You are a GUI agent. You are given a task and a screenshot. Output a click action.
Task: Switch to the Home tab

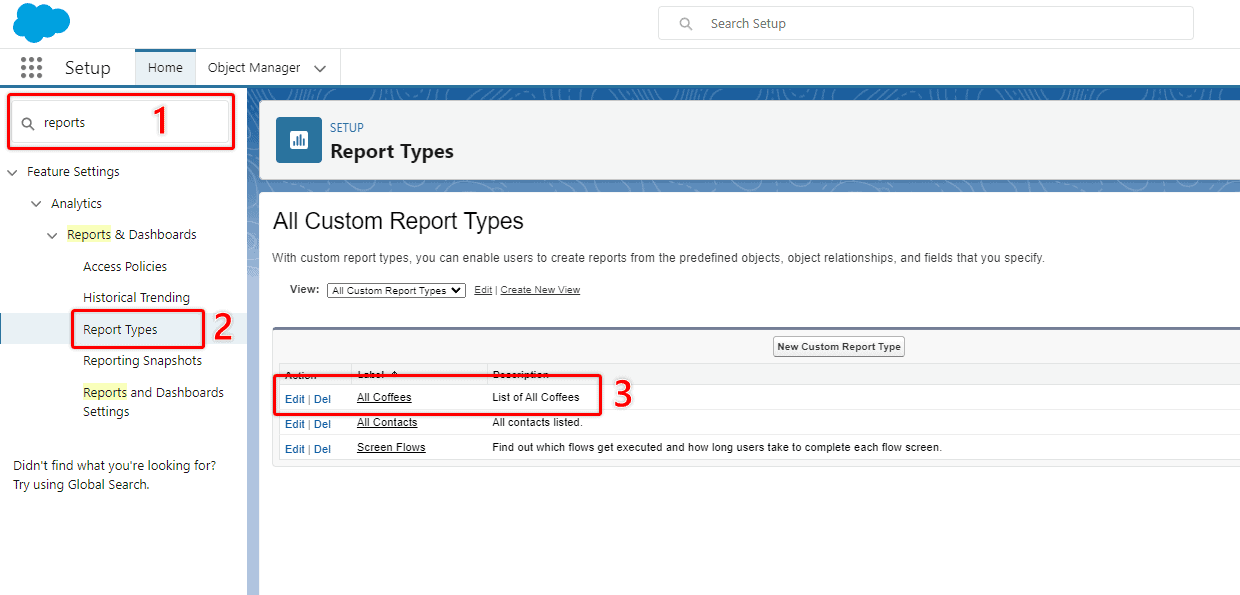[165, 68]
